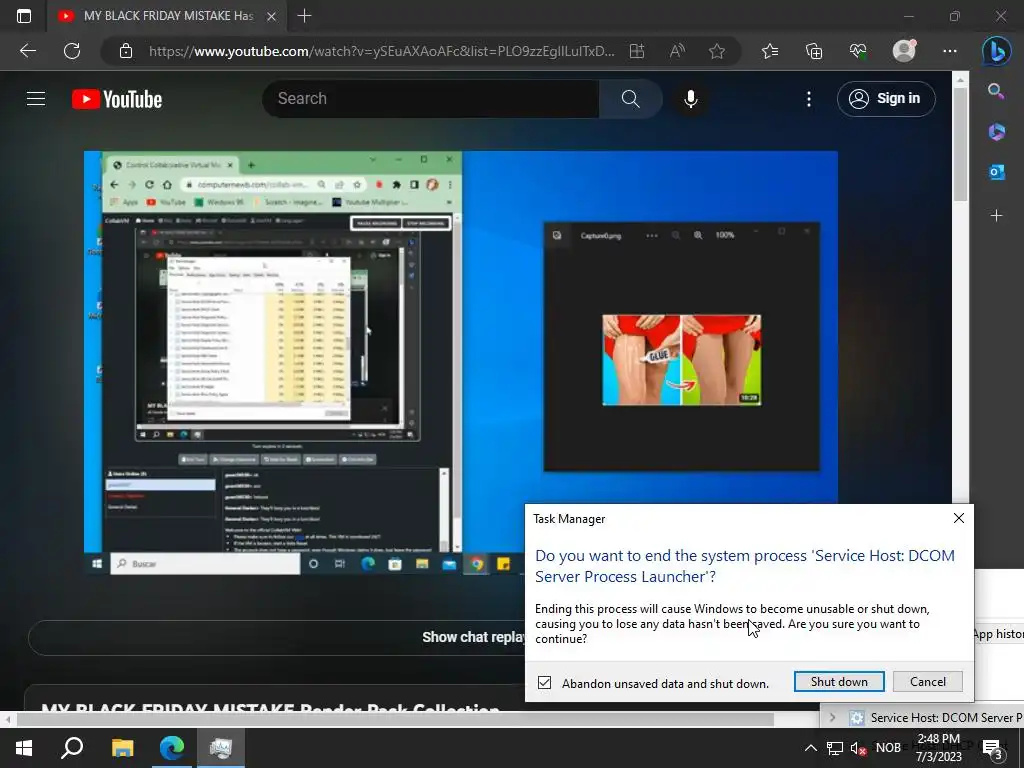Switch to Microsoft Edge on taskbar
This screenshot has height=768, width=1024.
pos(172,748)
